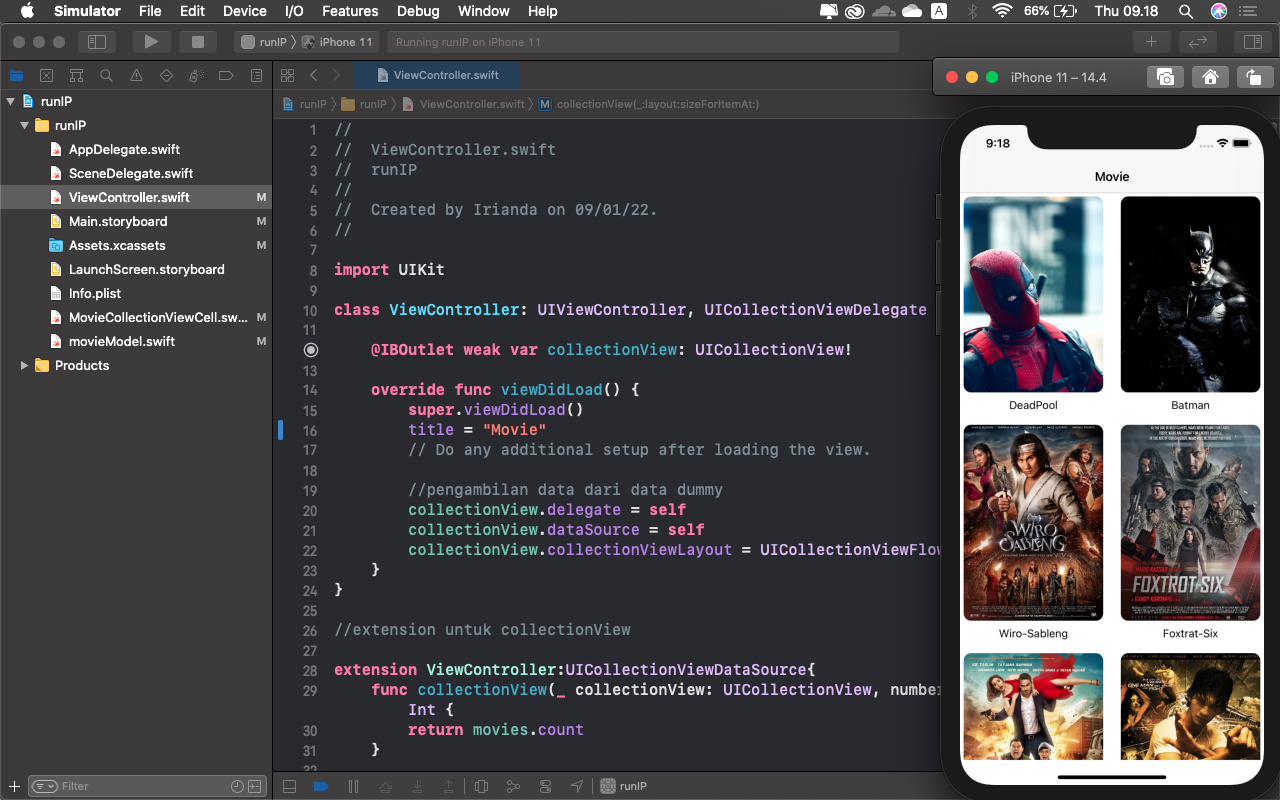Screen dimensions: 1280x800
Task: Select the Project navigator folder icon
Action: (16, 75)
